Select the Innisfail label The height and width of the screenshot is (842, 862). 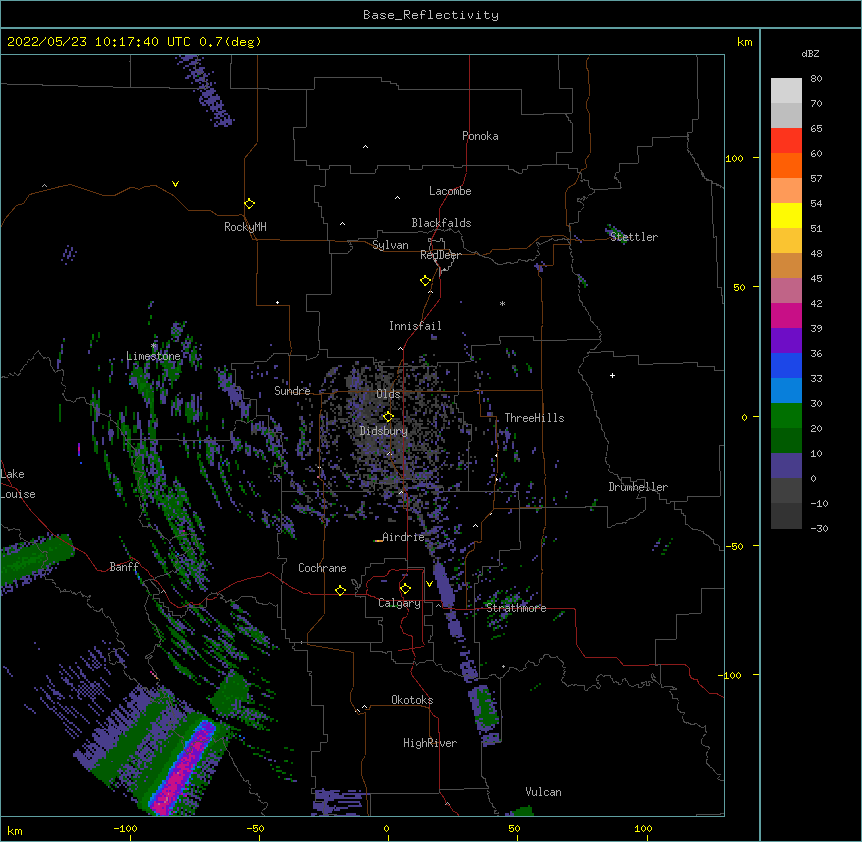click(415, 326)
